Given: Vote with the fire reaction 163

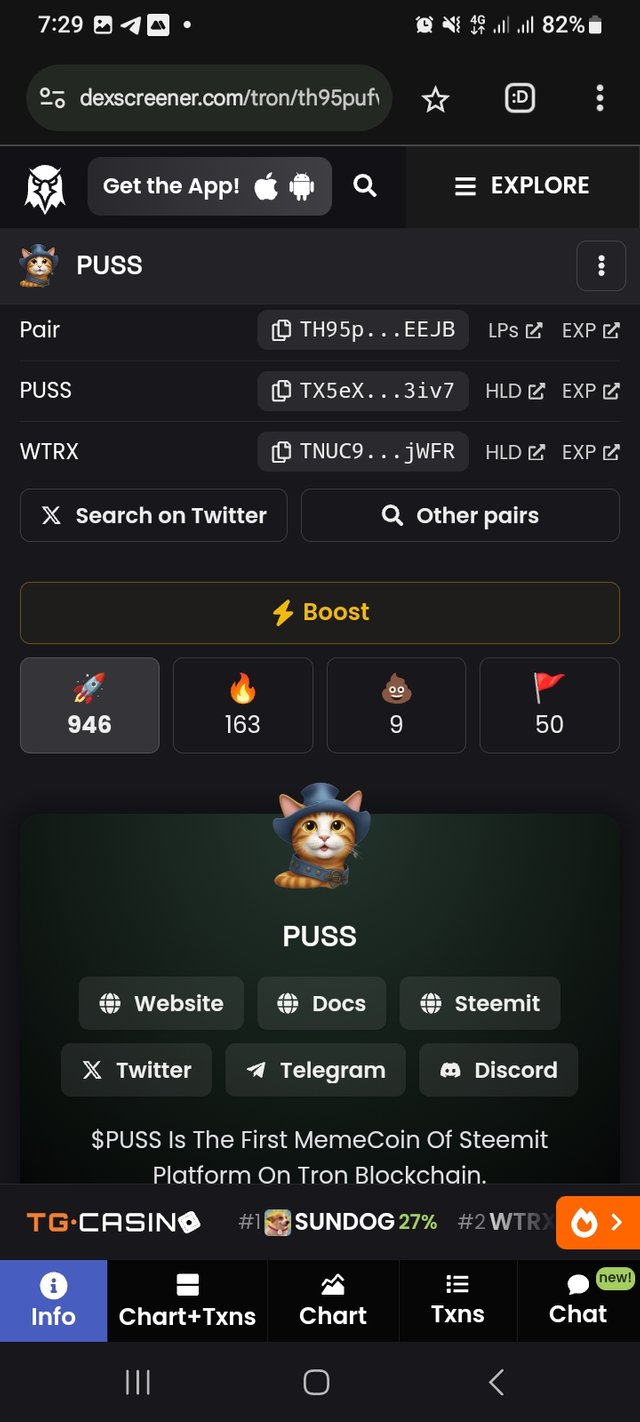Looking at the screenshot, I should click(243, 705).
